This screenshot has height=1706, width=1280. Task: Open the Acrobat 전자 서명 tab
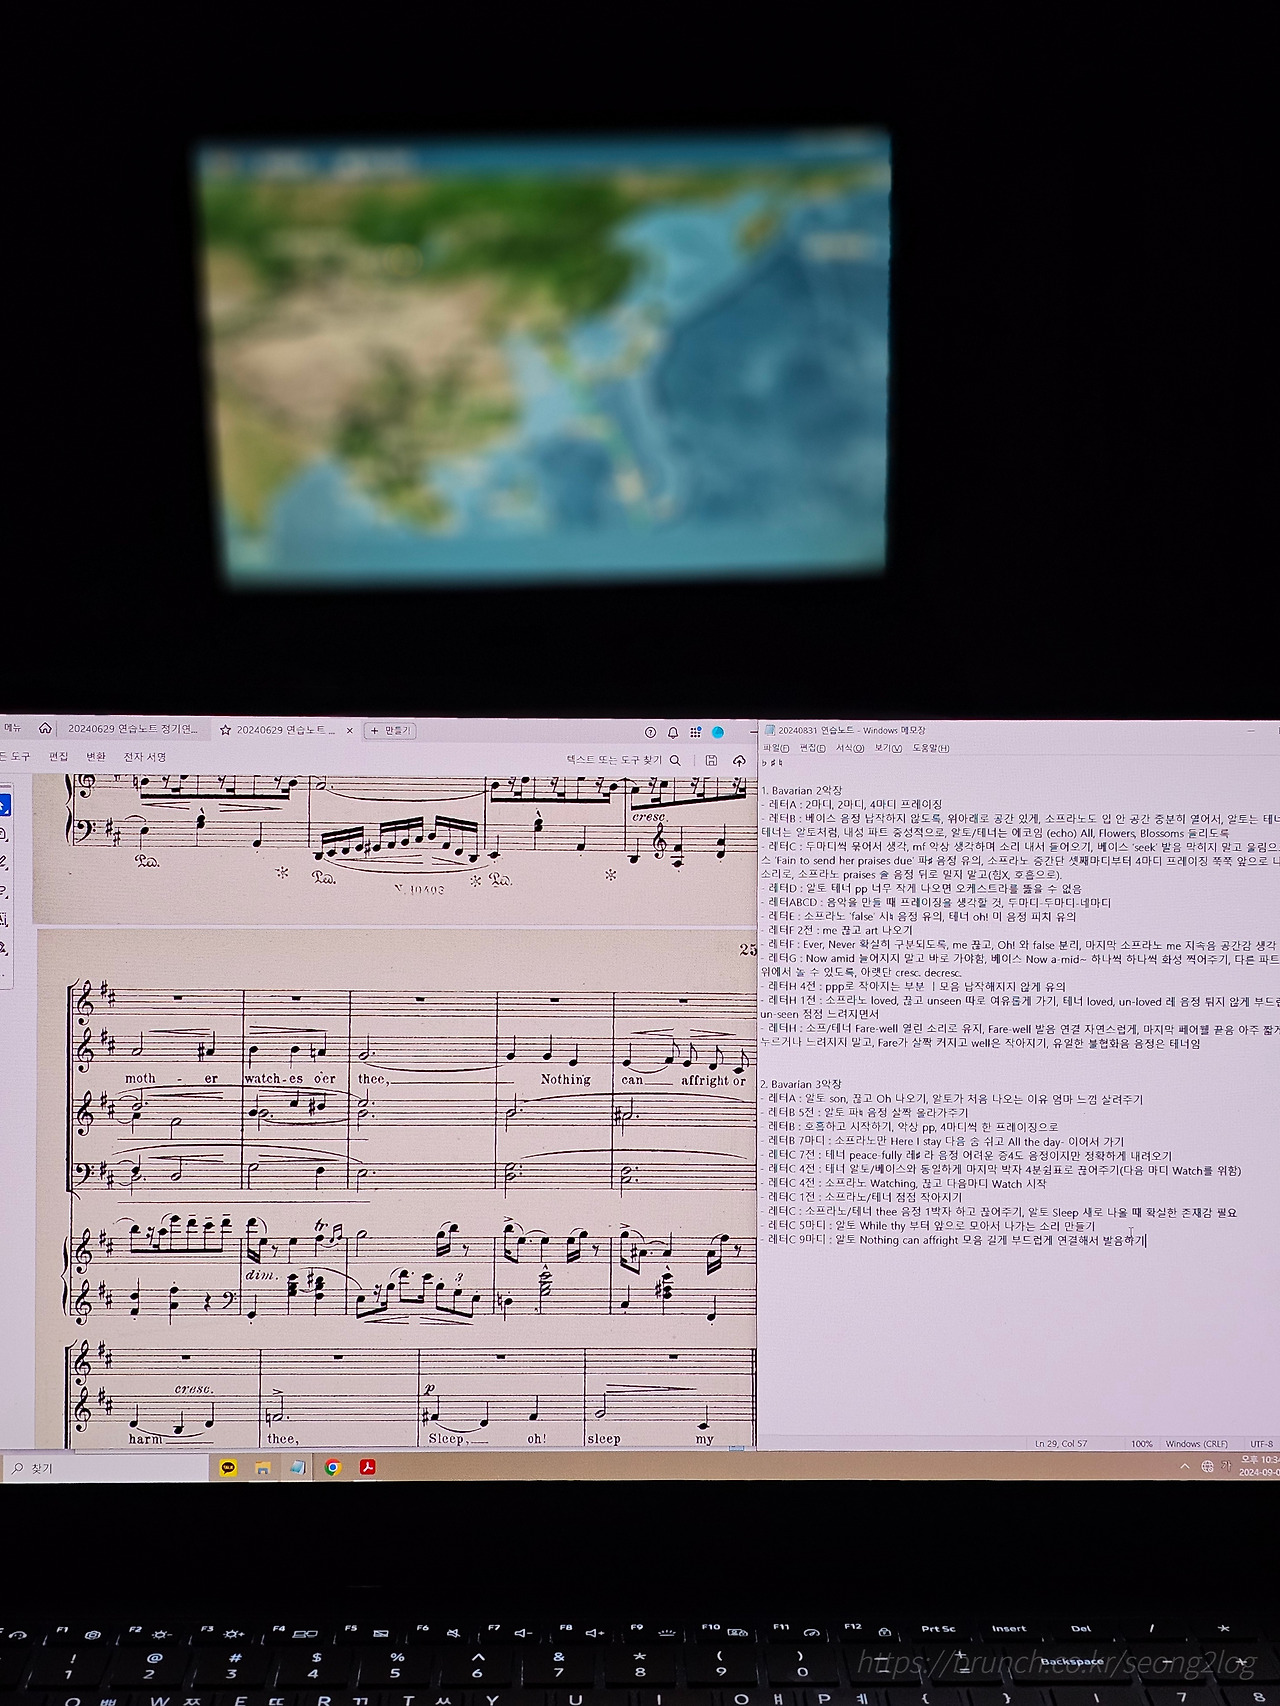click(145, 757)
